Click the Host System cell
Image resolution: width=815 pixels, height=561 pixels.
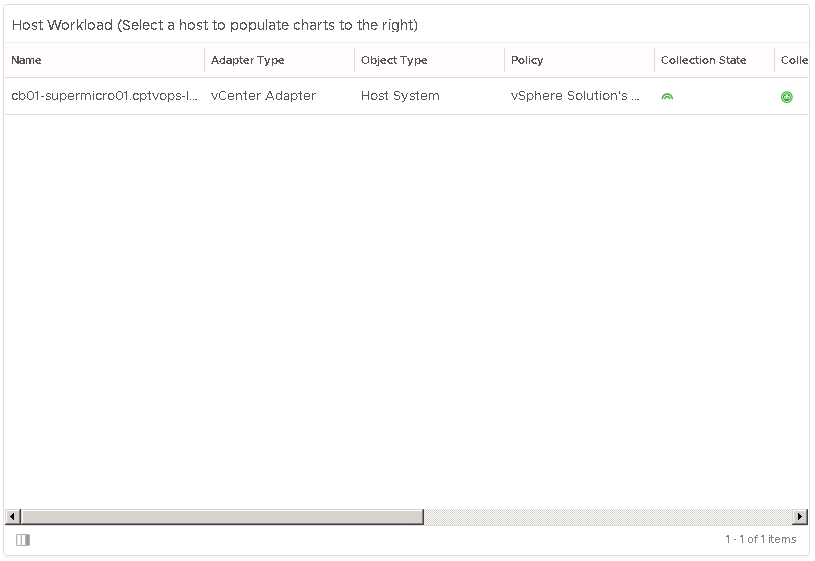pyautogui.click(x=400, y=96)
